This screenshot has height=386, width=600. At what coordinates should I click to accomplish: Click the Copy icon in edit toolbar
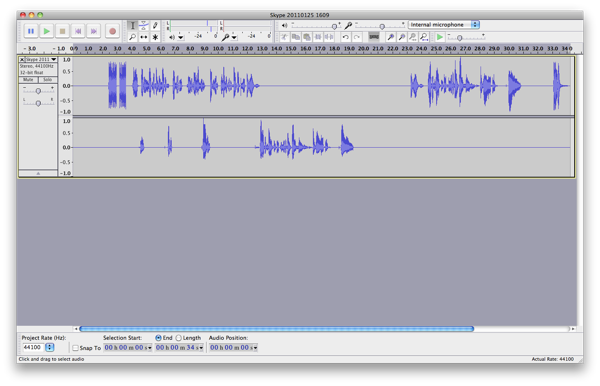click(295, 37)
